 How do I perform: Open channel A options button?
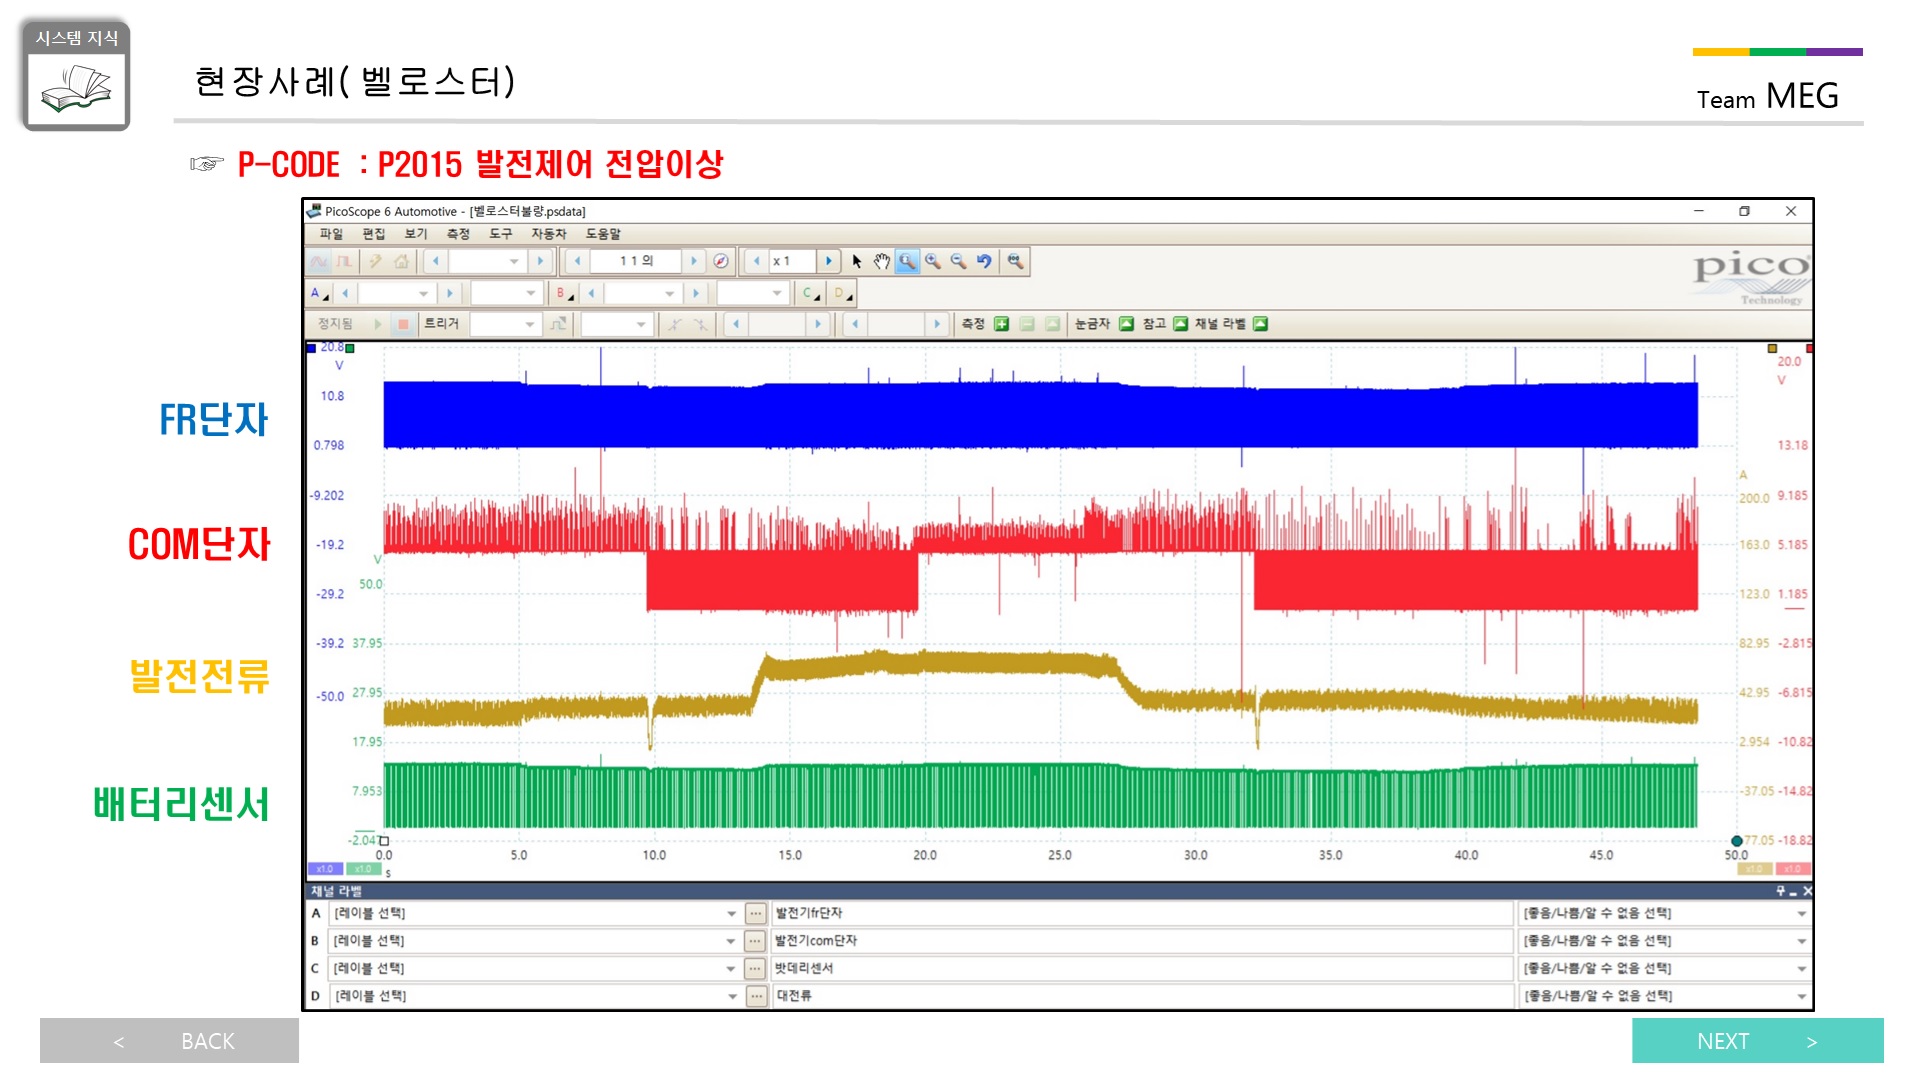[x=319, y=293]
